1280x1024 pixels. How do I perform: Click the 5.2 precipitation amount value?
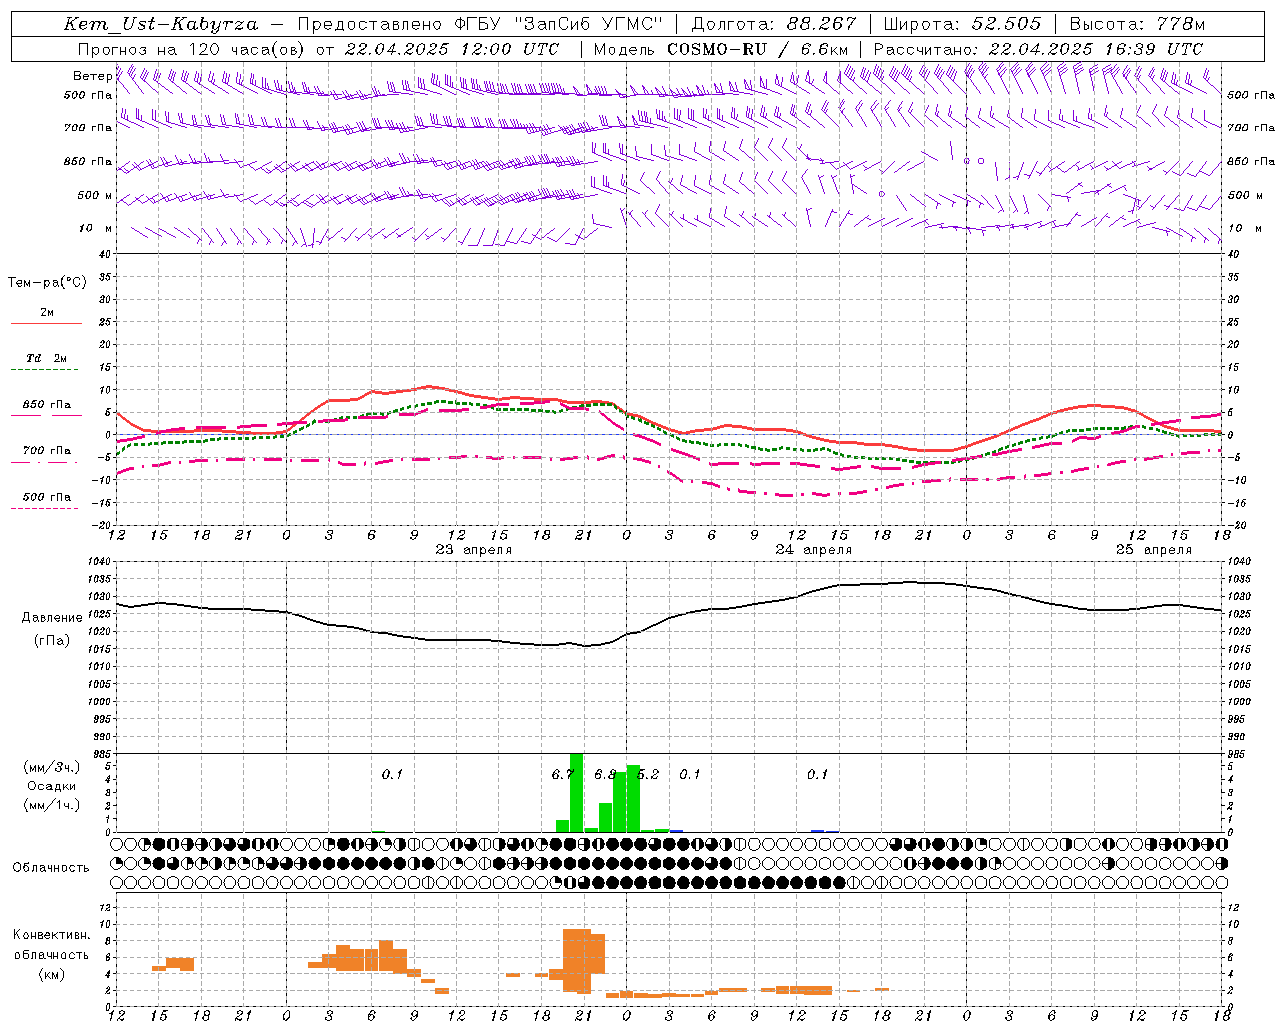tap(648, 775)
